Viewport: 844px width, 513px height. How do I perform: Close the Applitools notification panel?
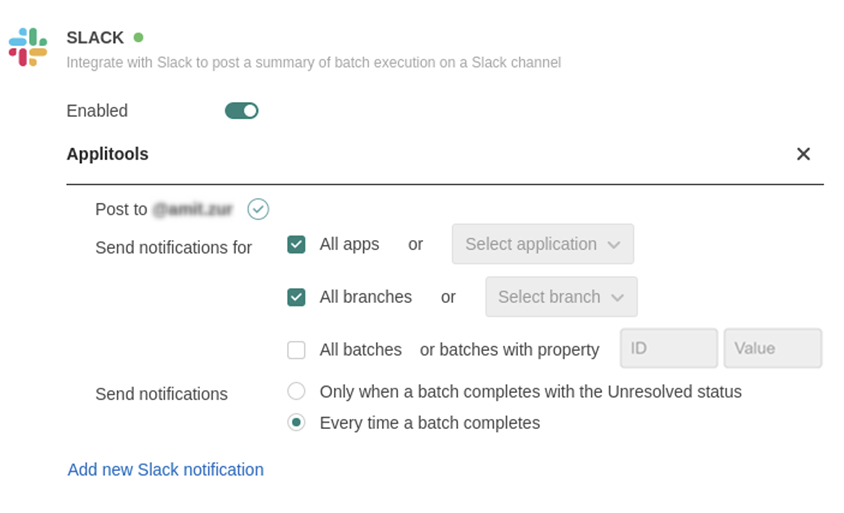coord(803,154)
